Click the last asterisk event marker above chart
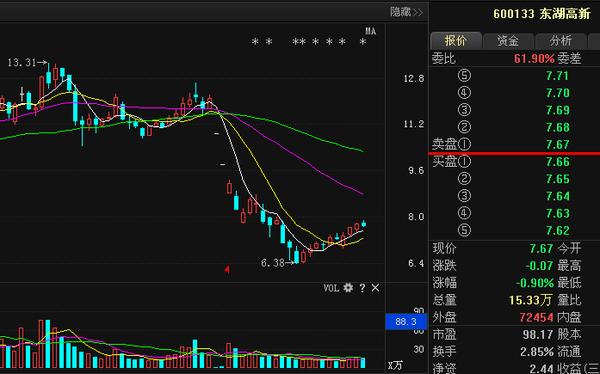 tap(363, 42)
